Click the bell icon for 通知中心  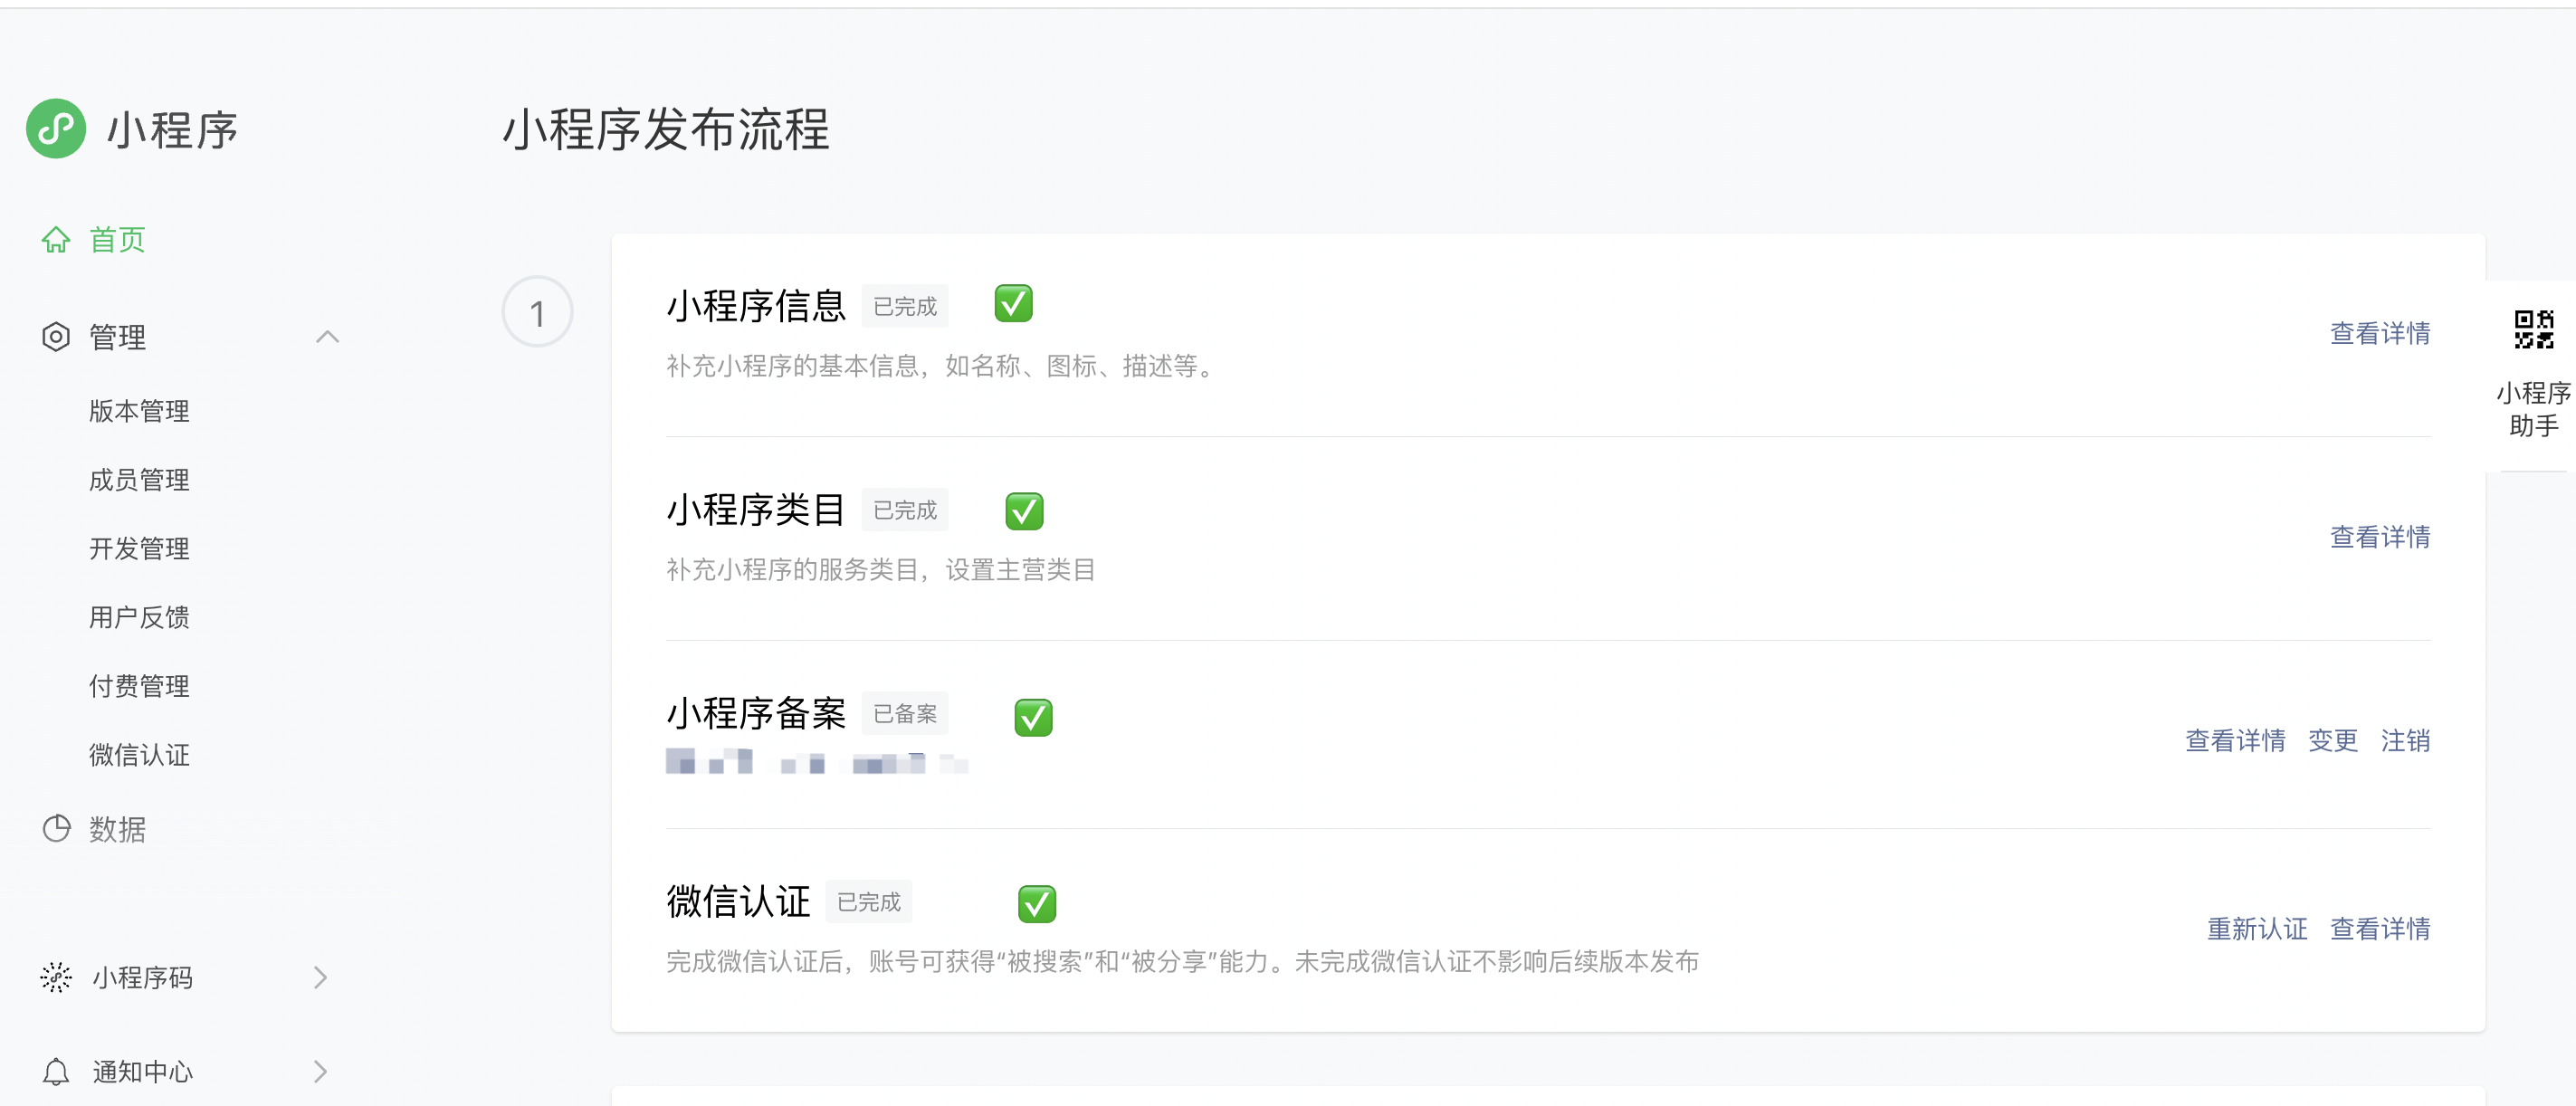56,1071
